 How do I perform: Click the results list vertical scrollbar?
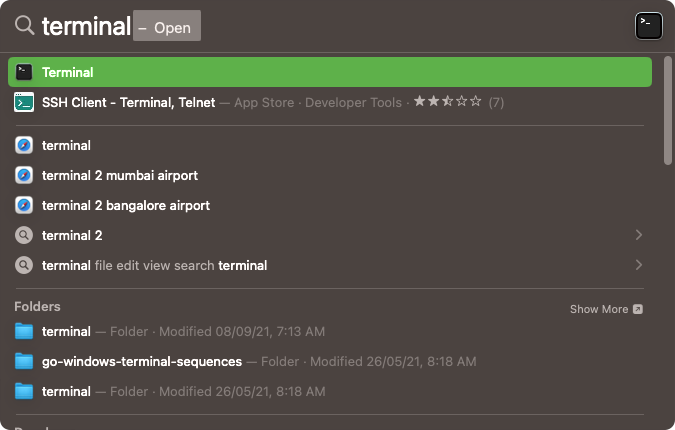click(x=668, y=111)
